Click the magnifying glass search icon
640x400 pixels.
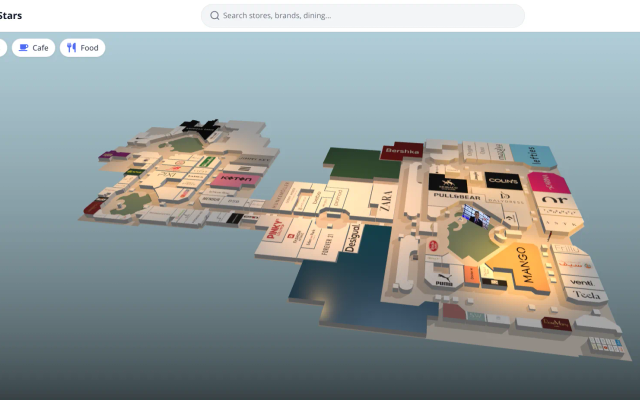(x=215, y=16)
